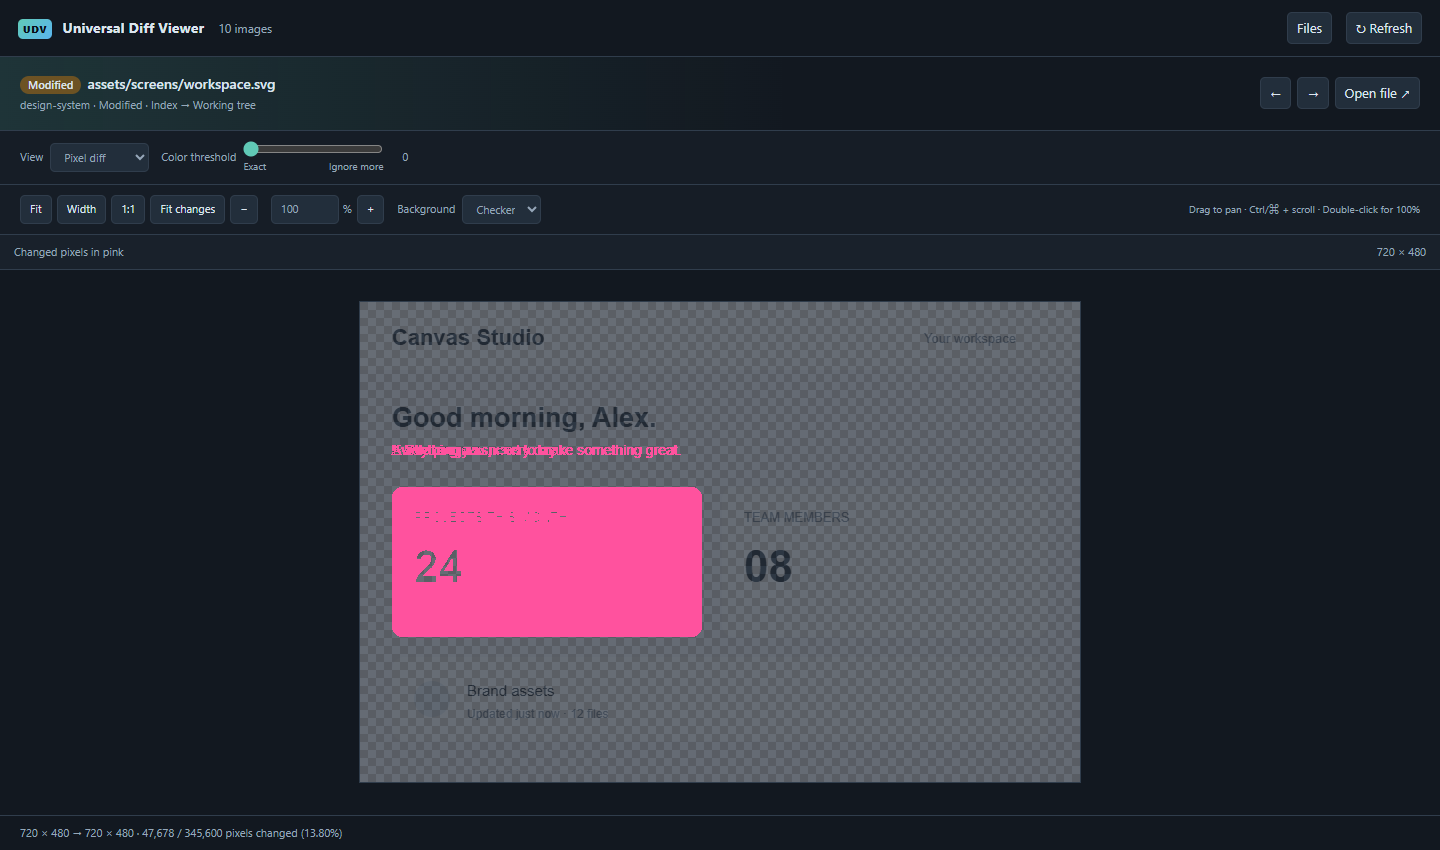1440x850 pixels.
Task: Click the Color threshold slider track
Action: pyautogui.click(x=313, y=149)
